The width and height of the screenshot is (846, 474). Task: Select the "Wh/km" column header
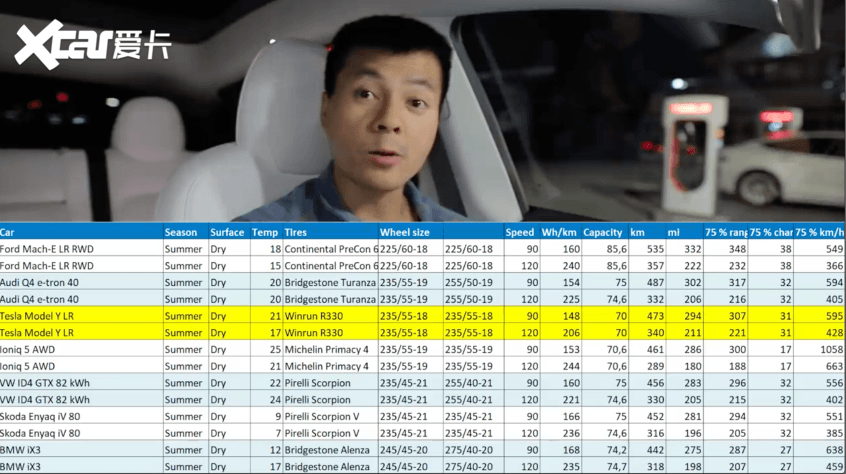pos(559,232)
